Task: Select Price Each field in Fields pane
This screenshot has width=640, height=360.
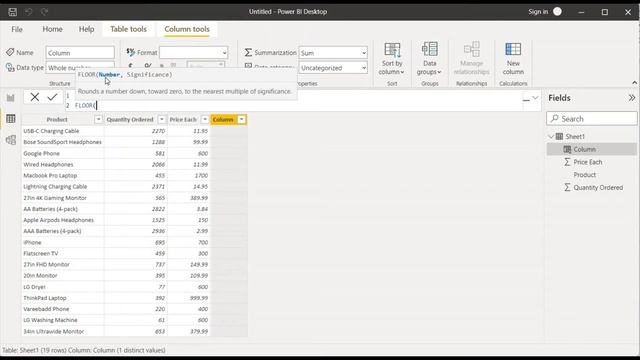Action: coord(588,162)
